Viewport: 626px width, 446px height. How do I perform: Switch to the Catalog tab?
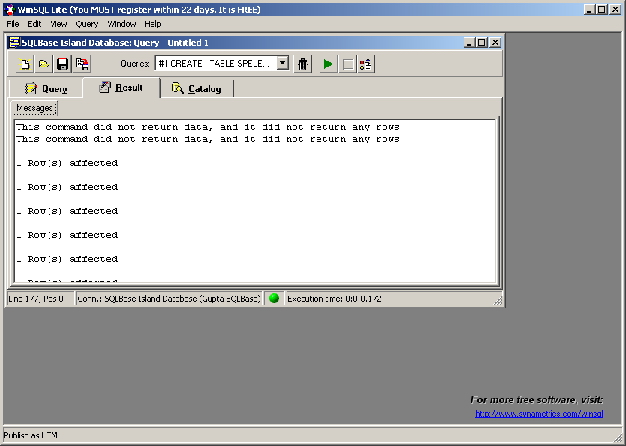(x=196, y=89)
